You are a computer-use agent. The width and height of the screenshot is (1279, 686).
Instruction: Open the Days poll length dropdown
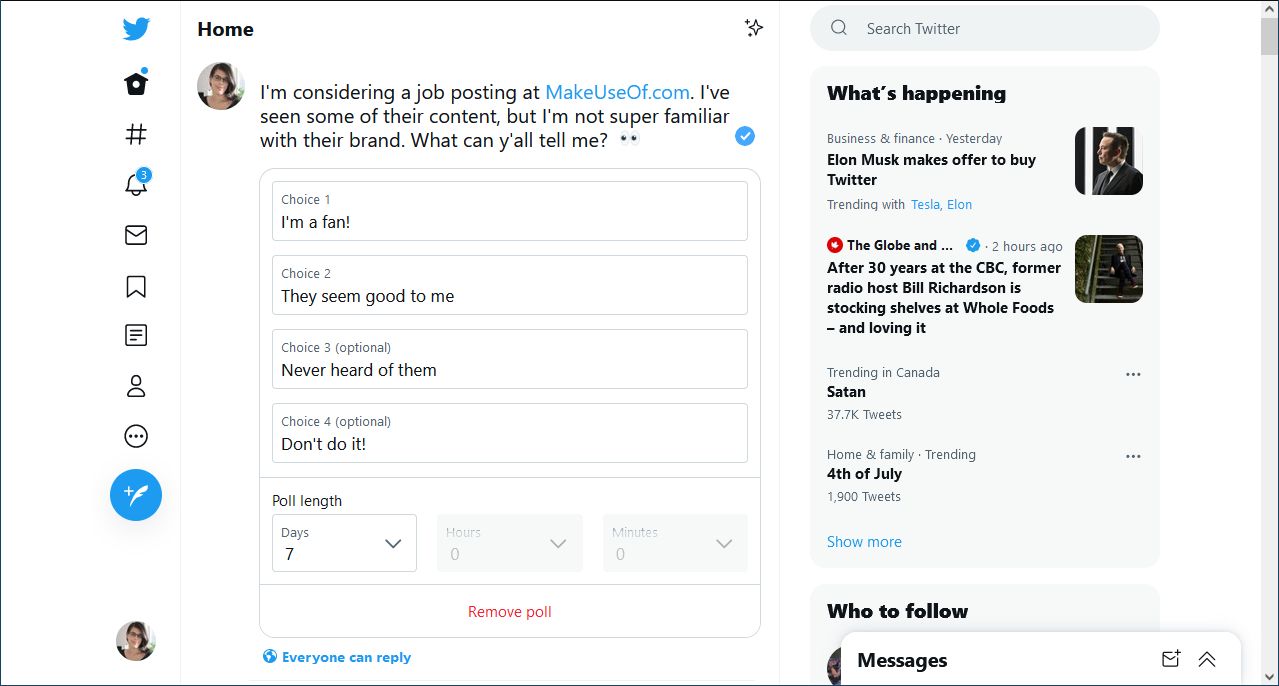click(344, 543)
